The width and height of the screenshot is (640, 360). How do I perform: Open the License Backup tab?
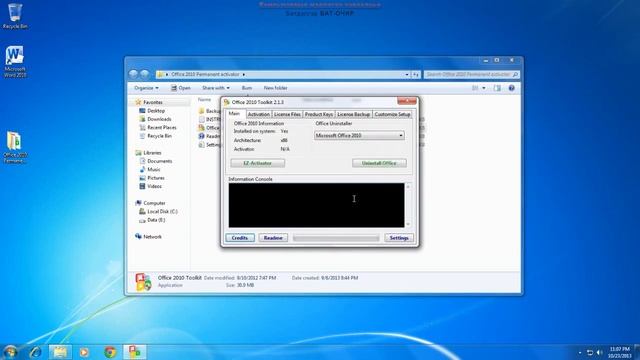[353, 114]
